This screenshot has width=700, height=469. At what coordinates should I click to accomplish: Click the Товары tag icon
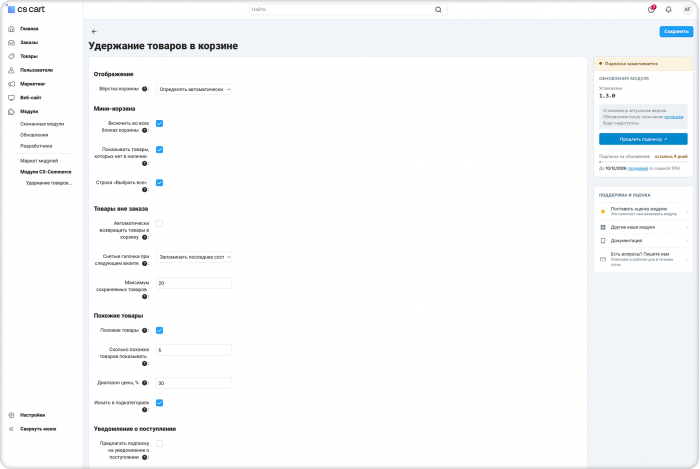click(11, 56)
